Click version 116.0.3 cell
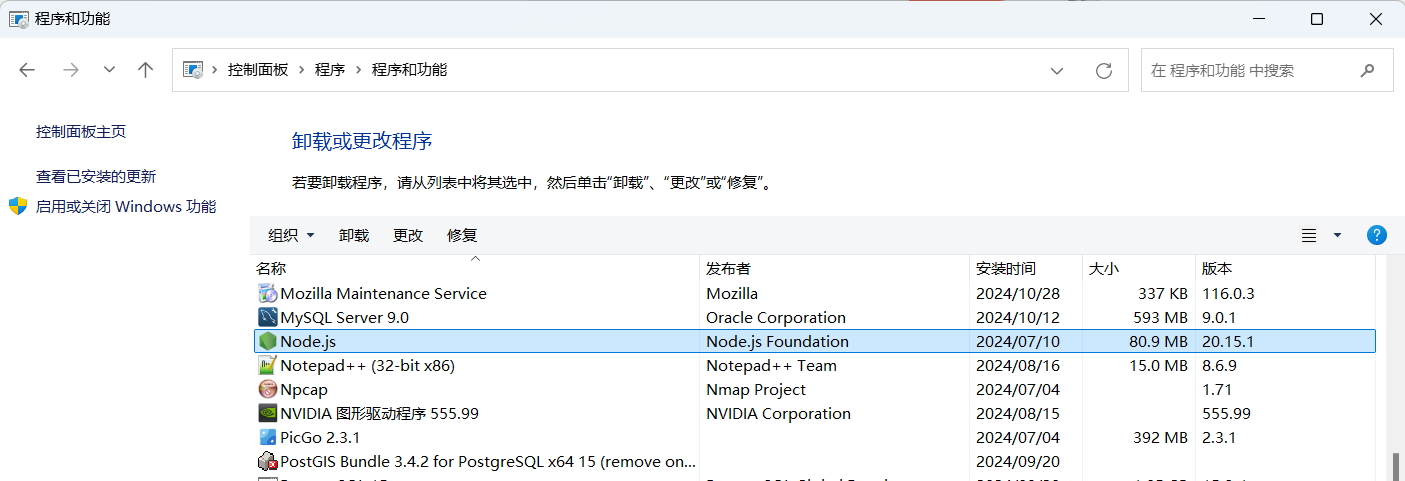 click(1228, 294)
